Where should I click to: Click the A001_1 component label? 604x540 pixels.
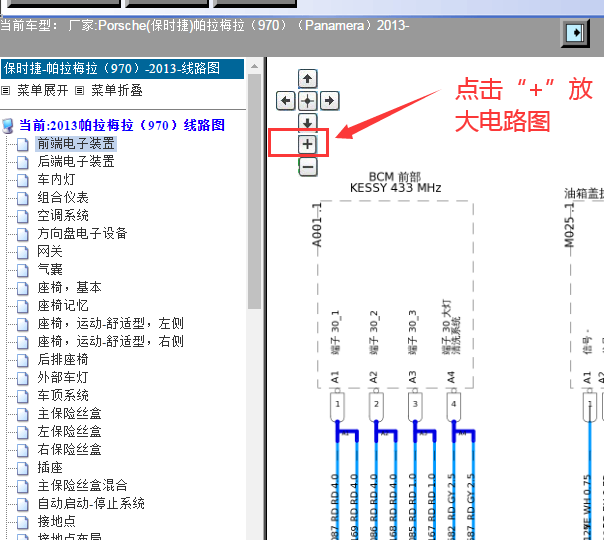pyautogui.click(x=317, y=225)
